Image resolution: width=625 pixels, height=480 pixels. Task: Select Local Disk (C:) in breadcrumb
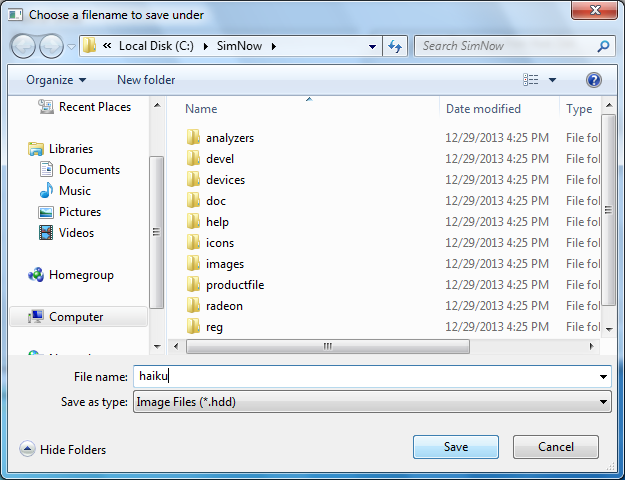156,46
